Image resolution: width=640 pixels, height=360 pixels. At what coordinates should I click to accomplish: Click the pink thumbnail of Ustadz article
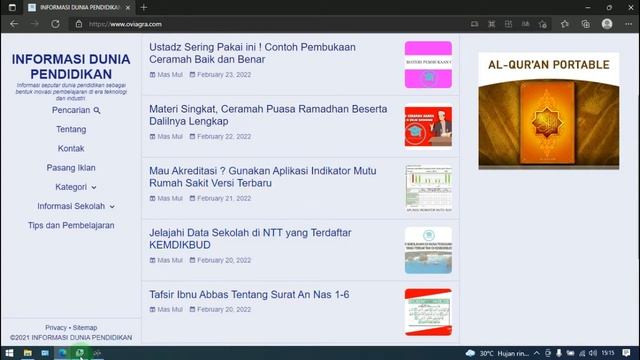(x=428, y=64)
